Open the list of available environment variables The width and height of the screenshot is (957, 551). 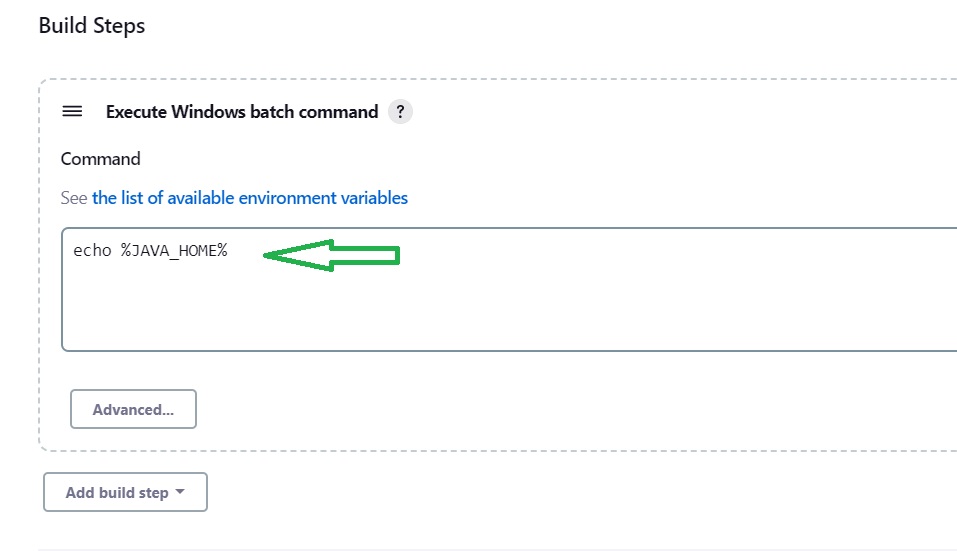click(x=250, y=198)
